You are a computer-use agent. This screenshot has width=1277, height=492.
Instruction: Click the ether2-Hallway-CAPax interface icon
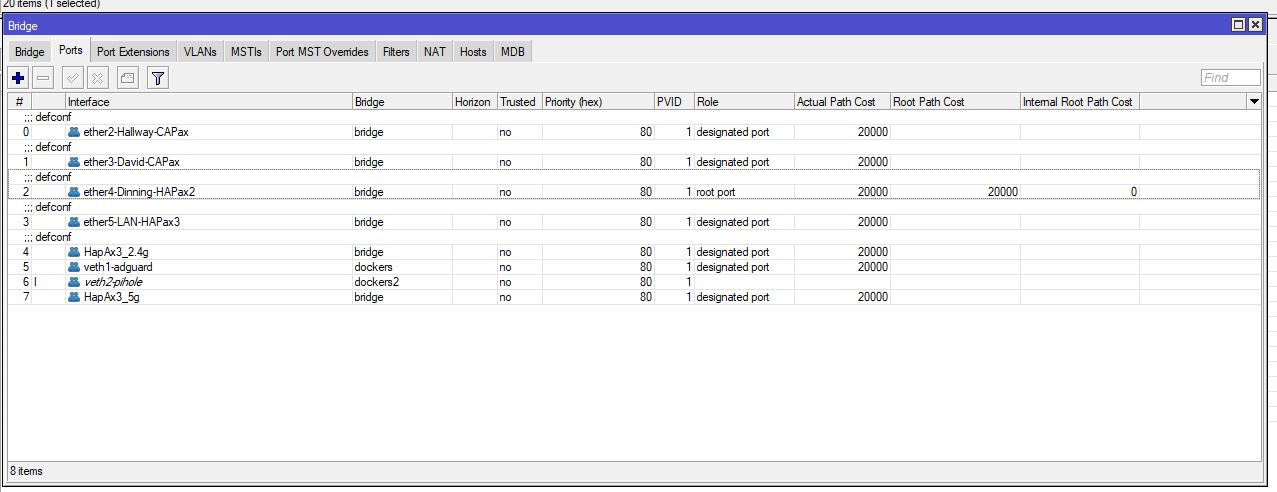74,132
